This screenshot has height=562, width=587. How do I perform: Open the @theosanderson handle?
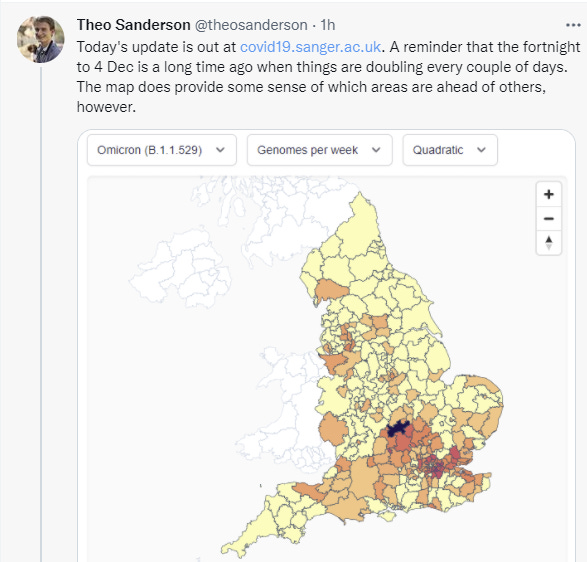[251, 25]
